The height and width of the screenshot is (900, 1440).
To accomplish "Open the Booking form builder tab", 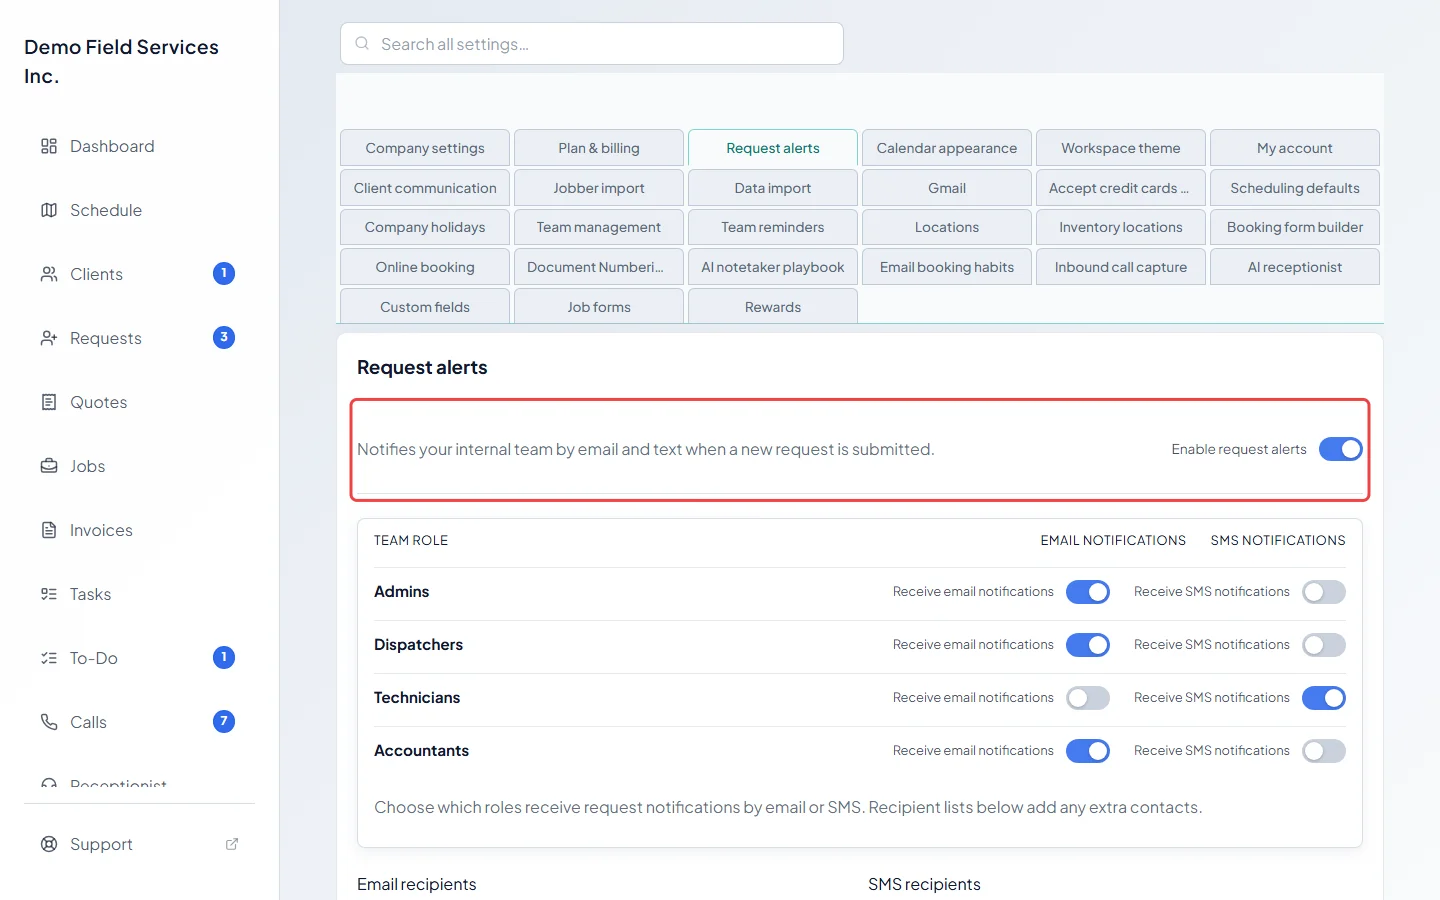I will [1295, 227].
